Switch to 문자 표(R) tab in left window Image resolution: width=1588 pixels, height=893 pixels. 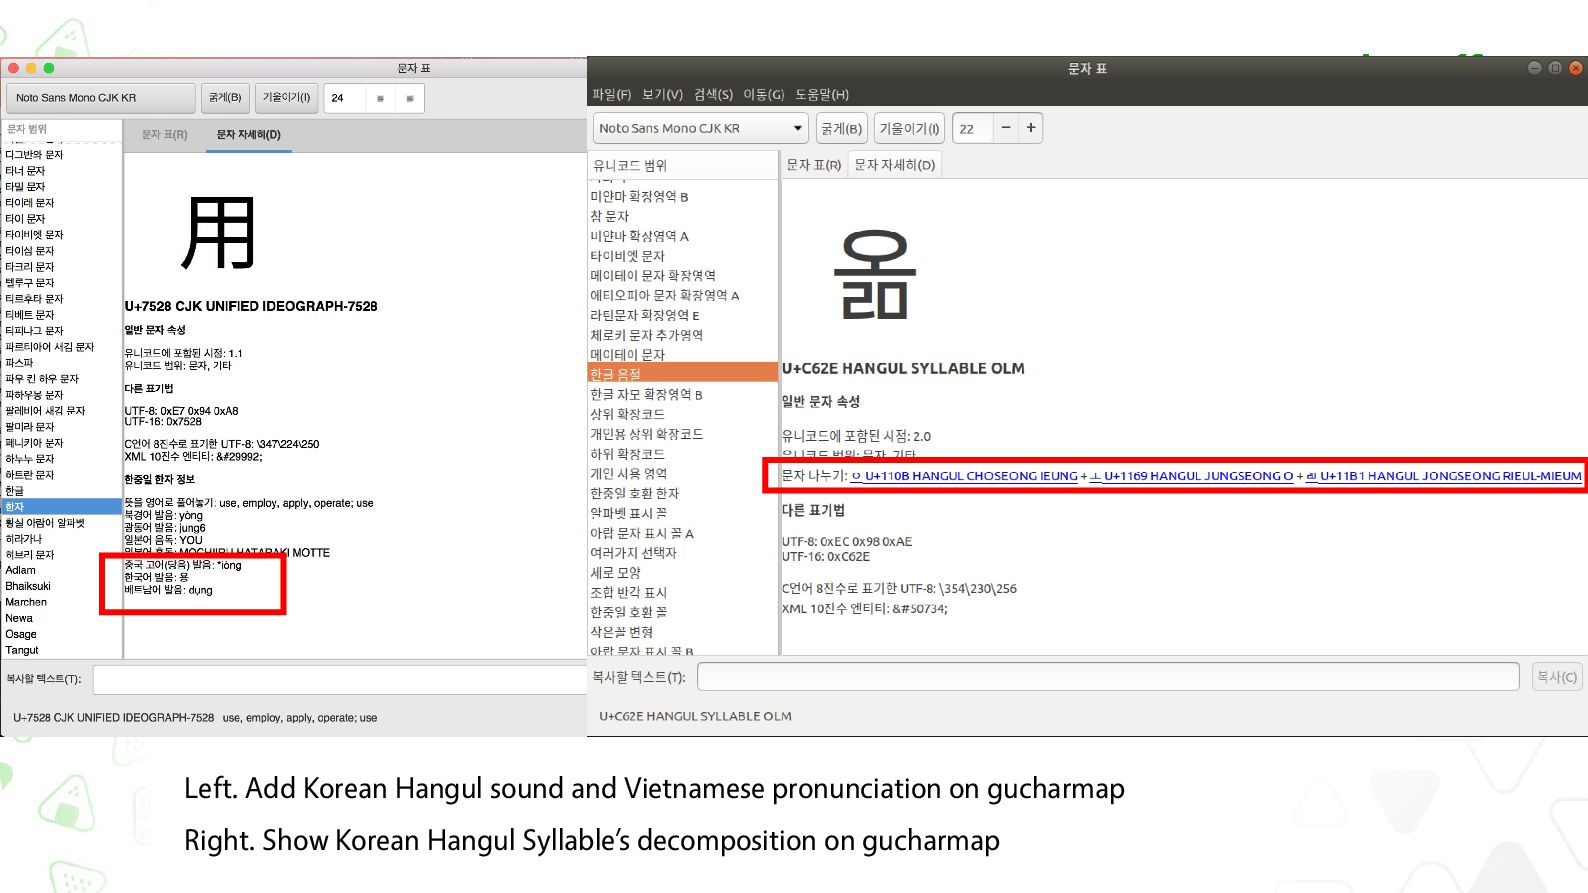tap(165, 134)
